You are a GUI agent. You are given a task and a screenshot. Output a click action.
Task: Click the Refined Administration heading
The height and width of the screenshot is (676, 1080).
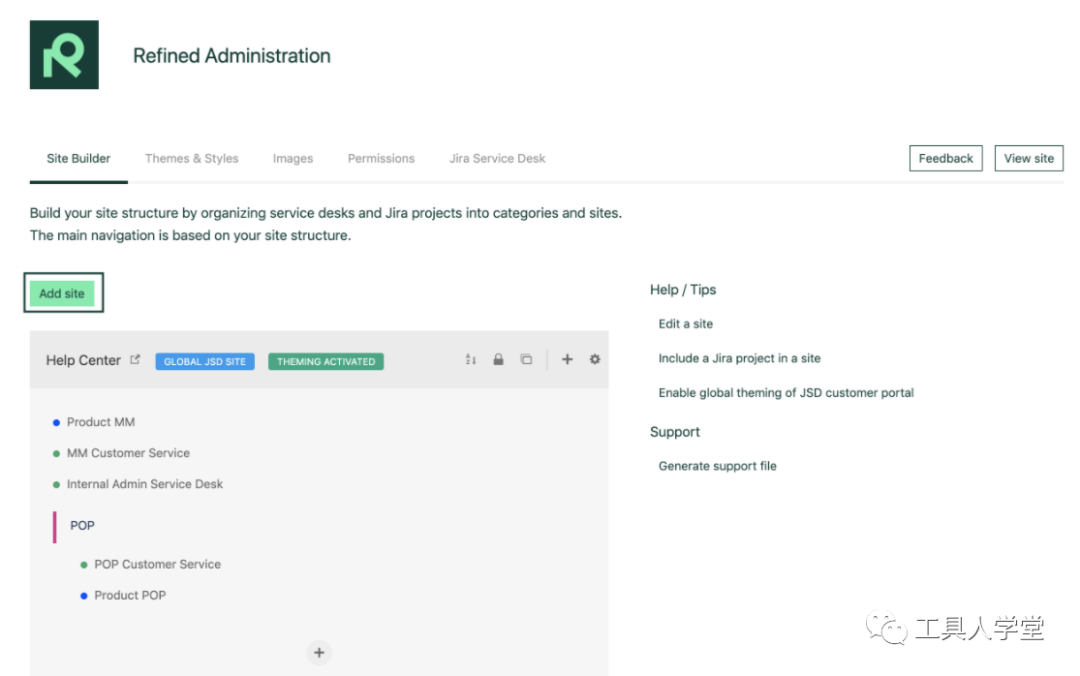pos(231,56)
